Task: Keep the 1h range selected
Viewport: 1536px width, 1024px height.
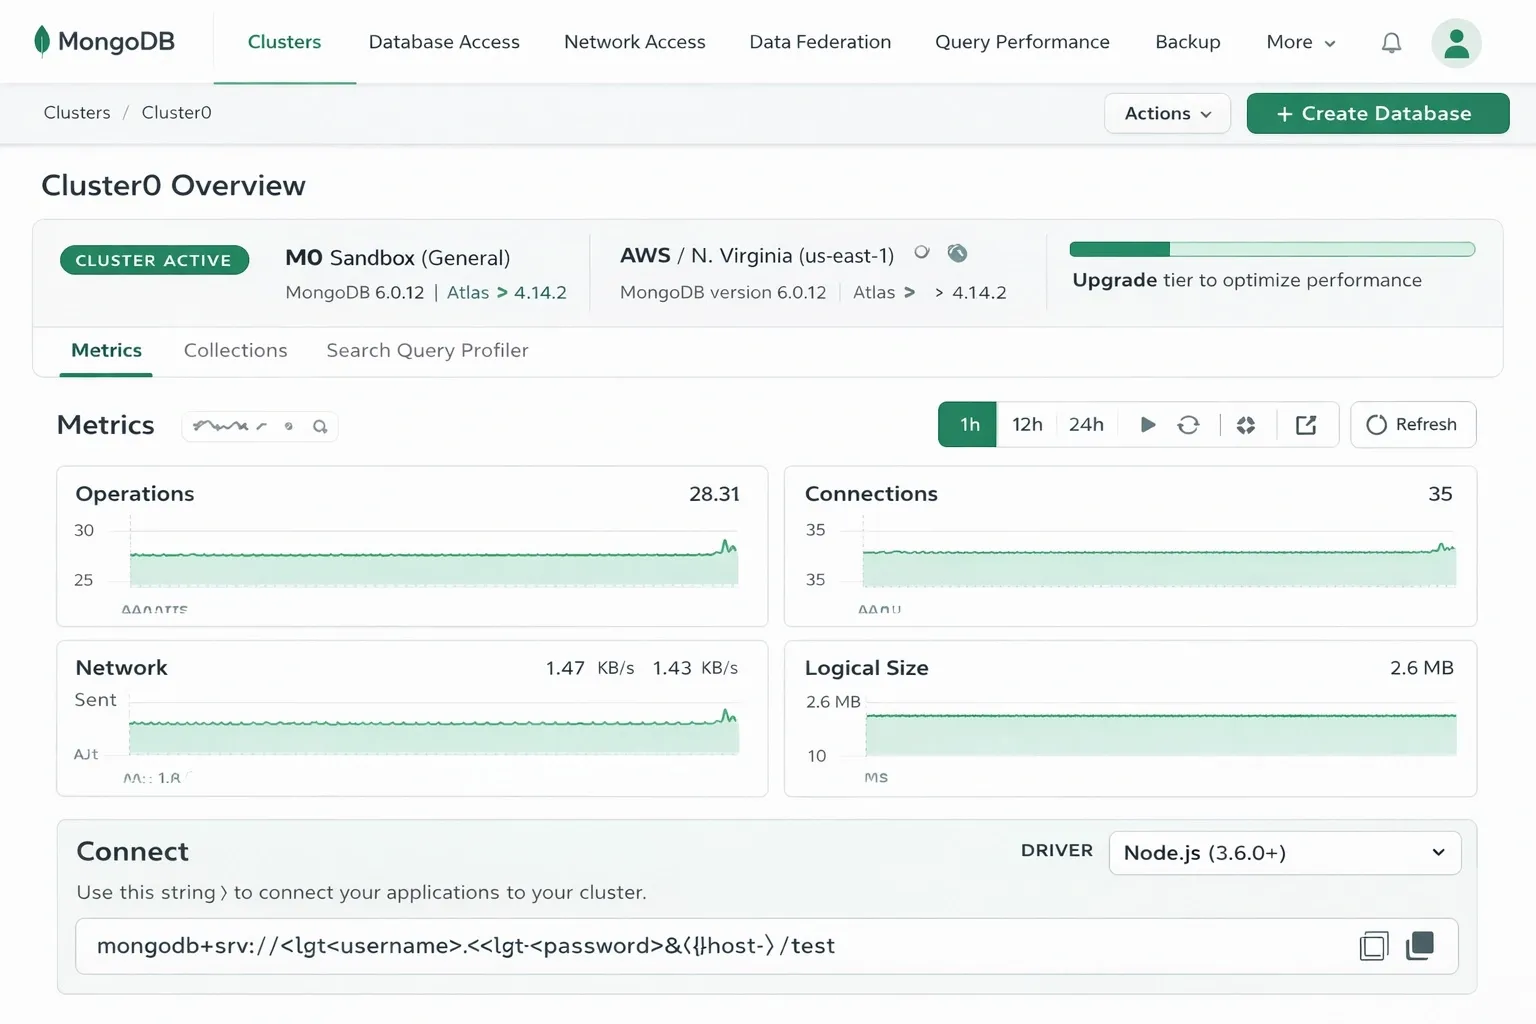Action: click(x=966, y=424)
